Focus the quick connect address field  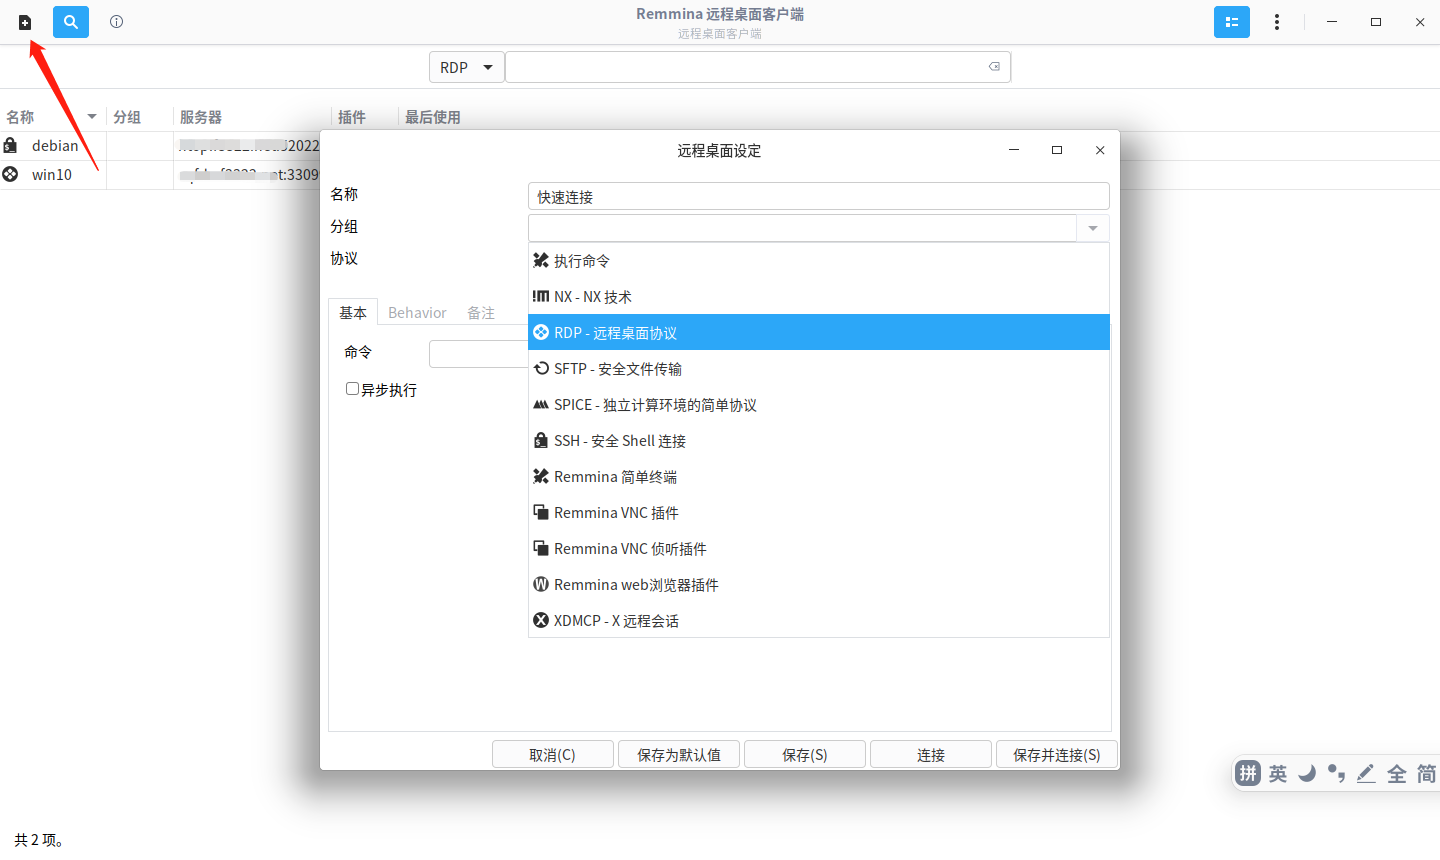[x=758, y=67]
